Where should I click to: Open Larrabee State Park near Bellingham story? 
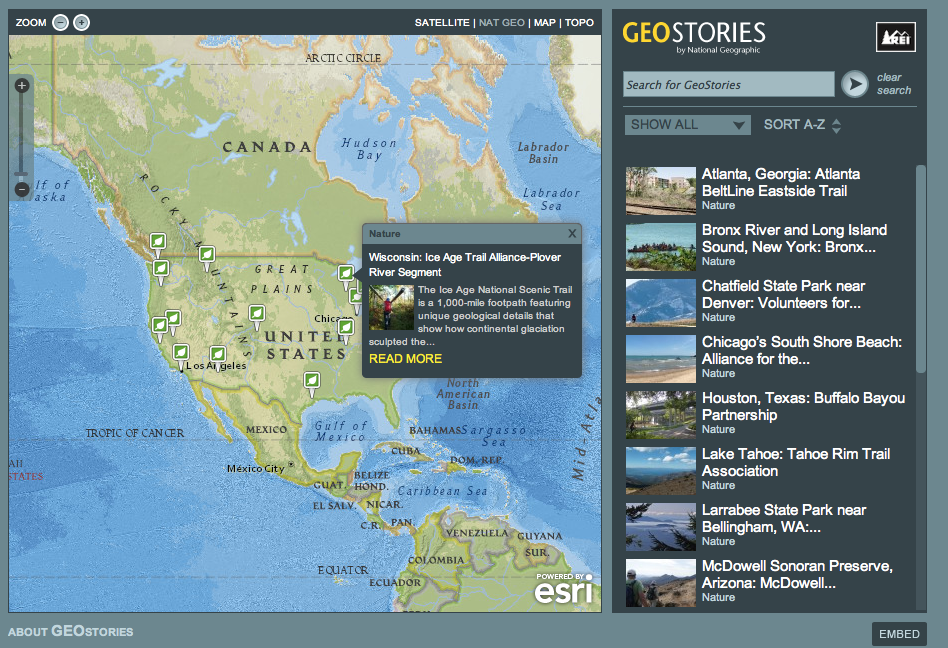(784, 519)
